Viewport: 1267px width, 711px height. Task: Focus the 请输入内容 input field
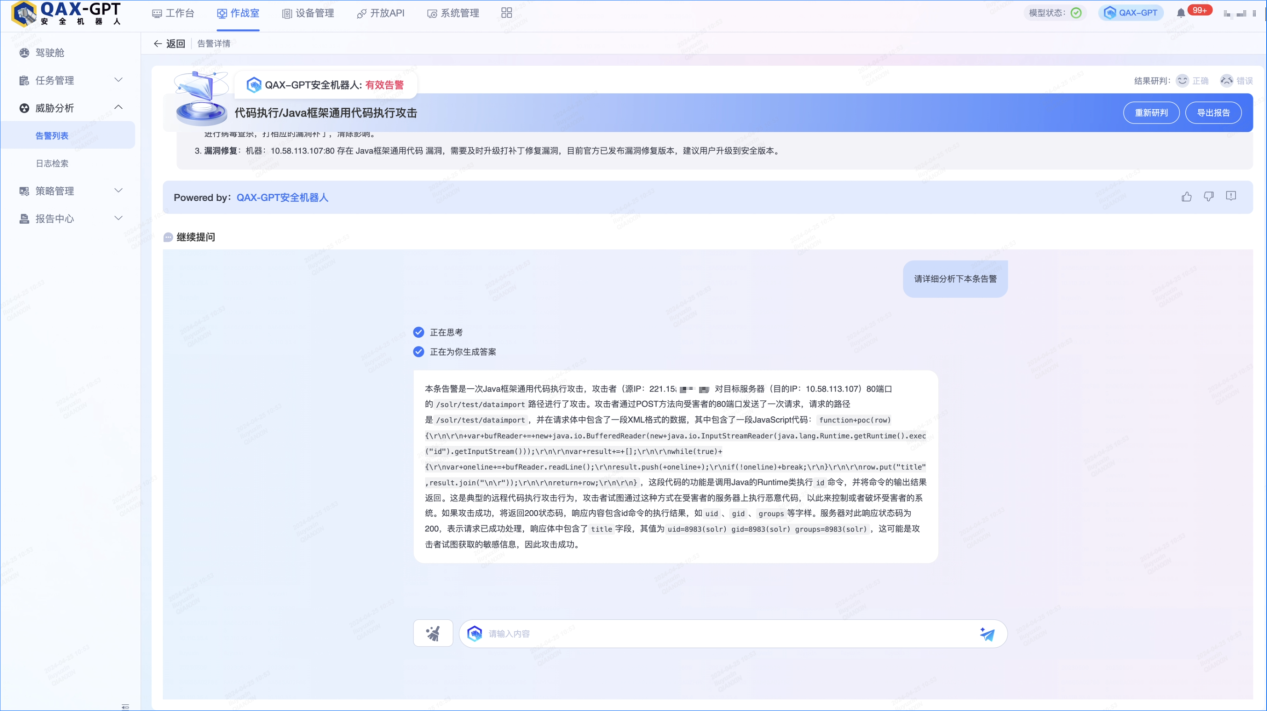click(x=733, y=633)
